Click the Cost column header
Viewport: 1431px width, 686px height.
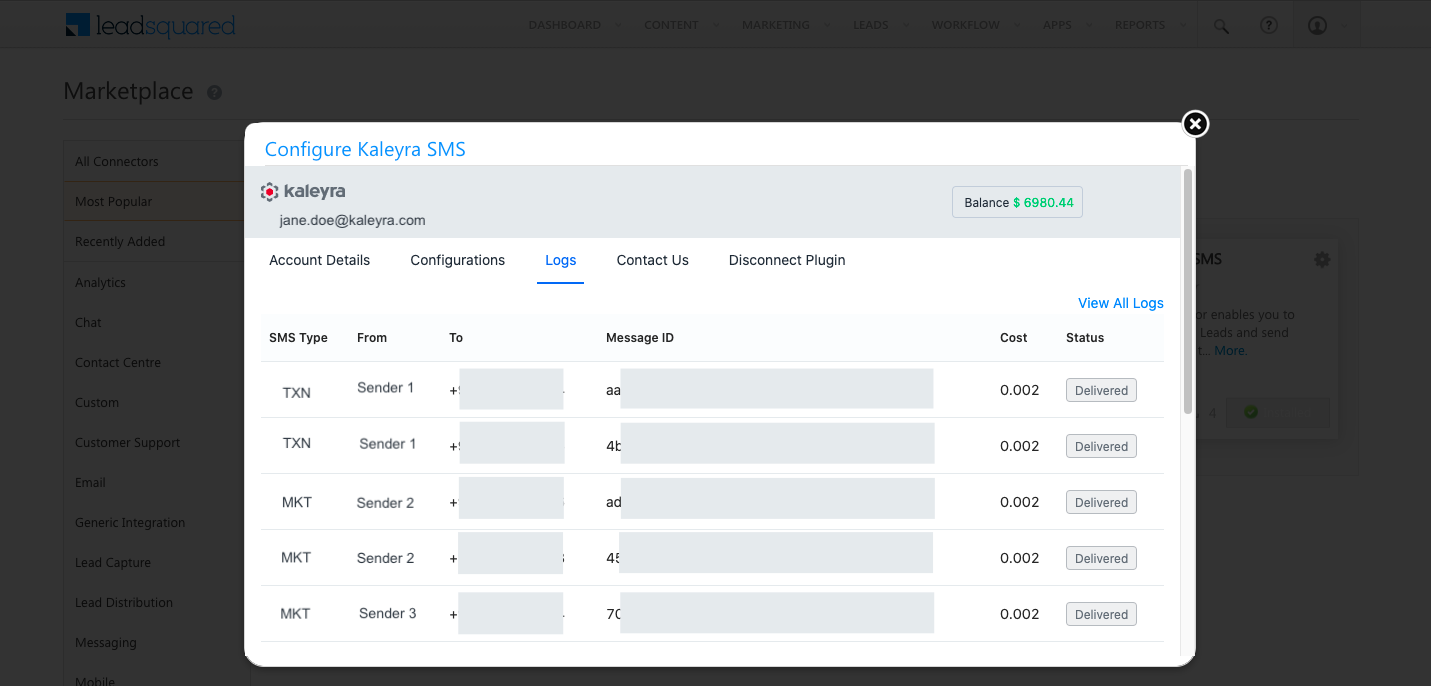[1013, 338]
